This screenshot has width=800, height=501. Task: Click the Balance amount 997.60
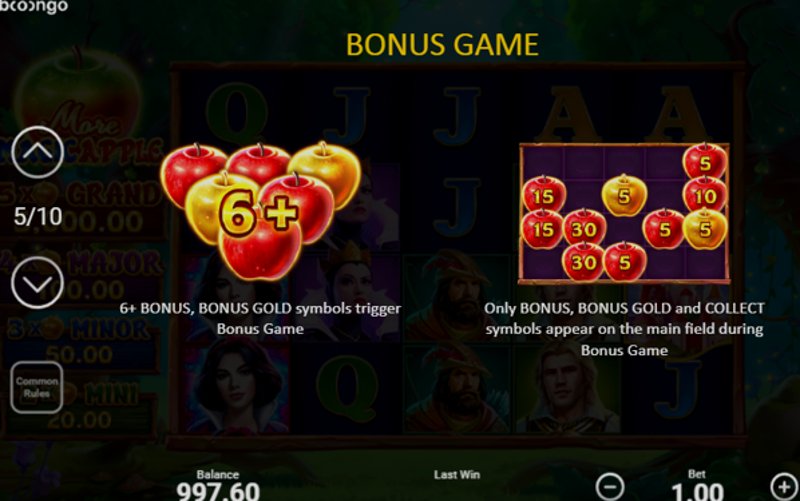218,491
